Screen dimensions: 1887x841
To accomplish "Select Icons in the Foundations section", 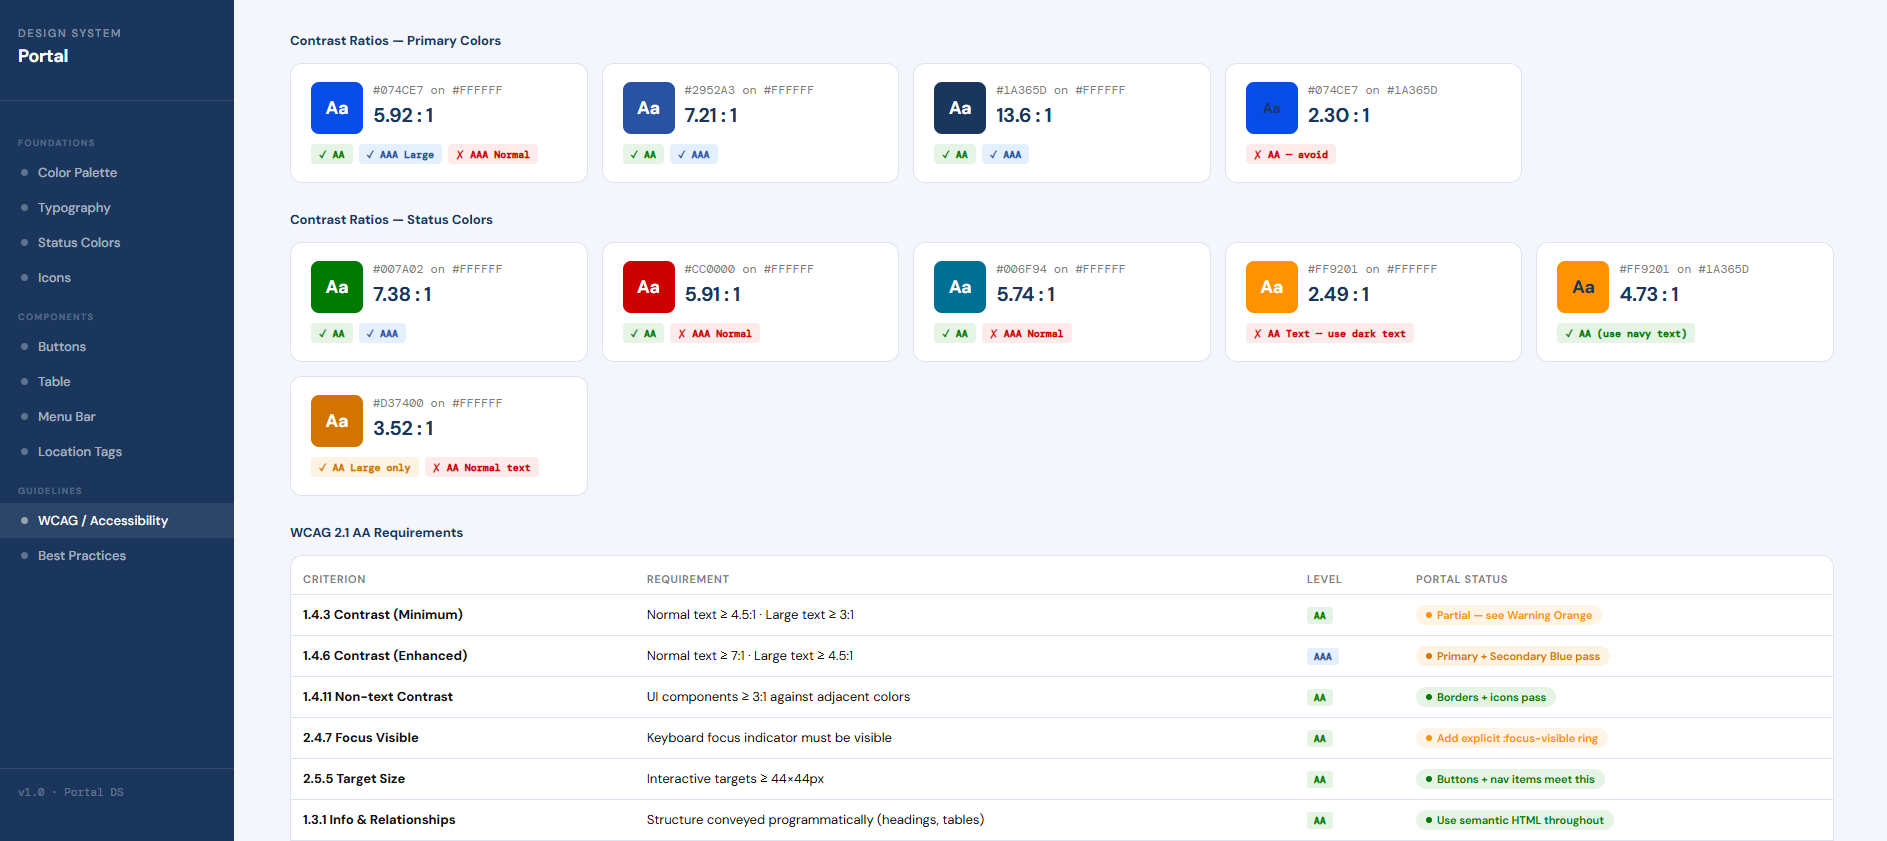I will point(117,278).
